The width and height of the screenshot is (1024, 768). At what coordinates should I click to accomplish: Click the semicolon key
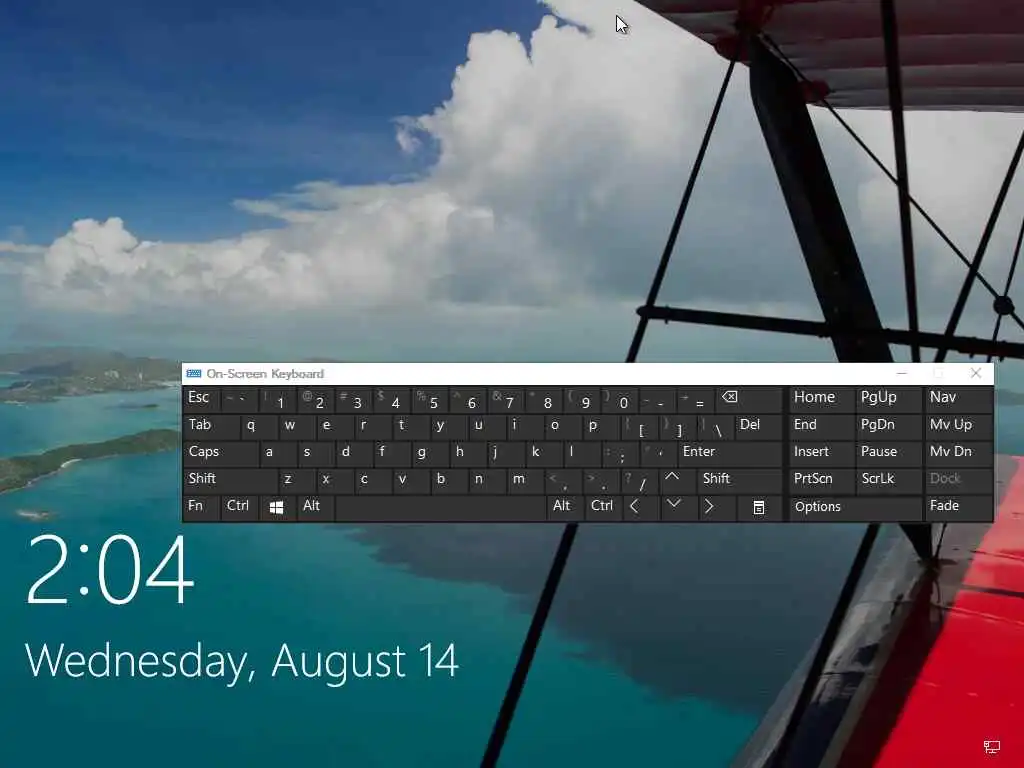pos(620,453)
